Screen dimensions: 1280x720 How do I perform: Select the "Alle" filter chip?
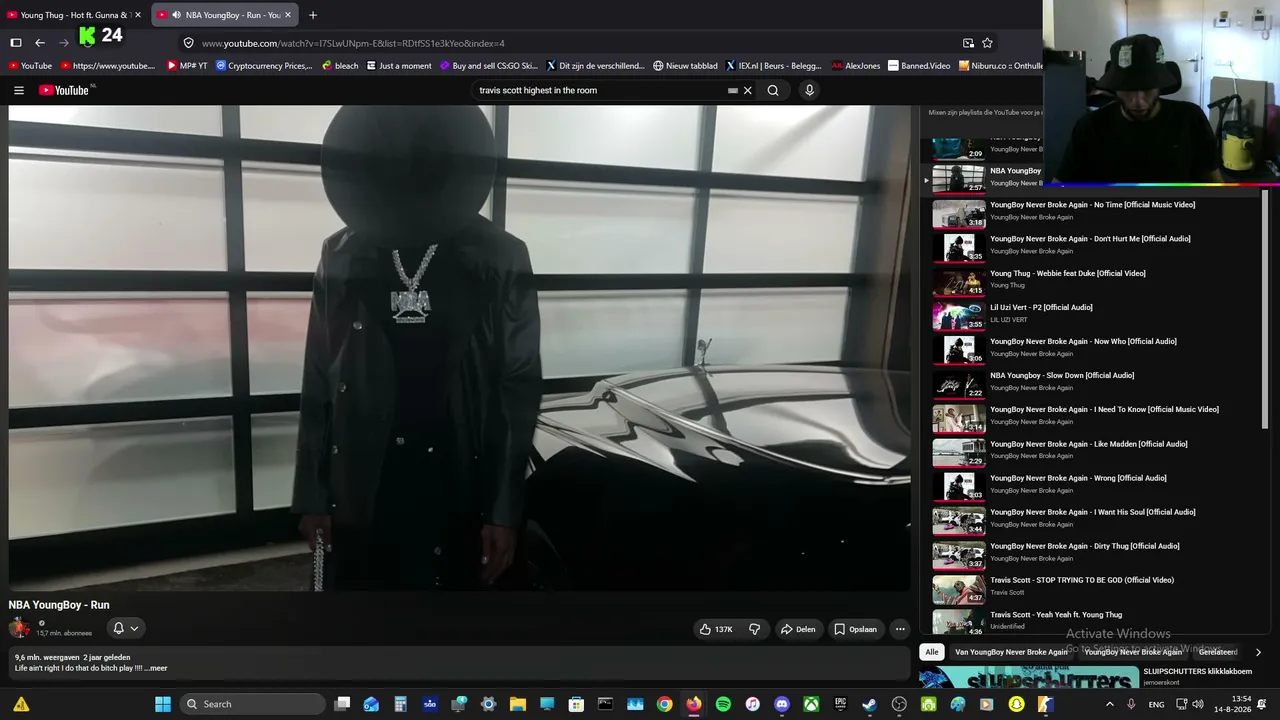[x=932, y=652]
